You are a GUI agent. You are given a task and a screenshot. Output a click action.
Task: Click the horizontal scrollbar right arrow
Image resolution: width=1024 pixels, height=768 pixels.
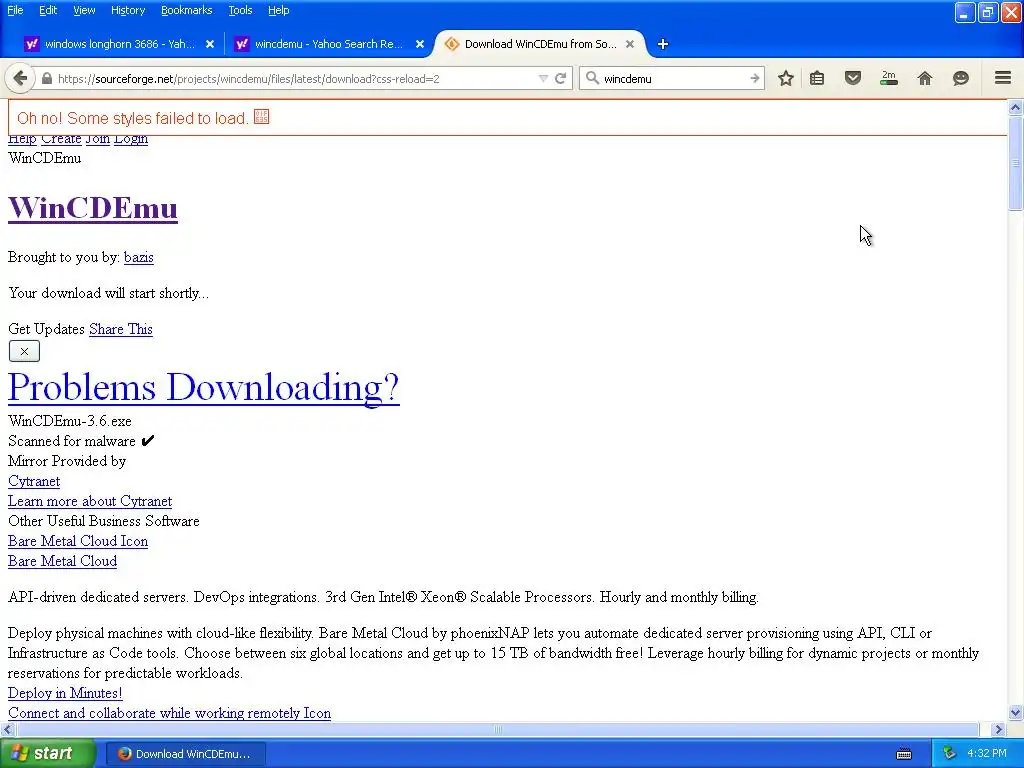pyautogui.click(x=999, y=729)
